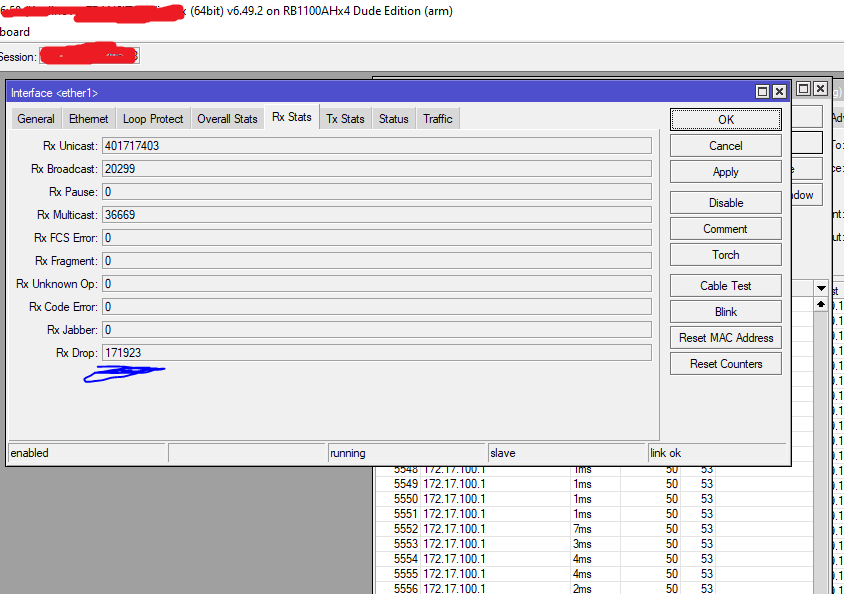Switch to Overall Stats tab

coord(227,119)
